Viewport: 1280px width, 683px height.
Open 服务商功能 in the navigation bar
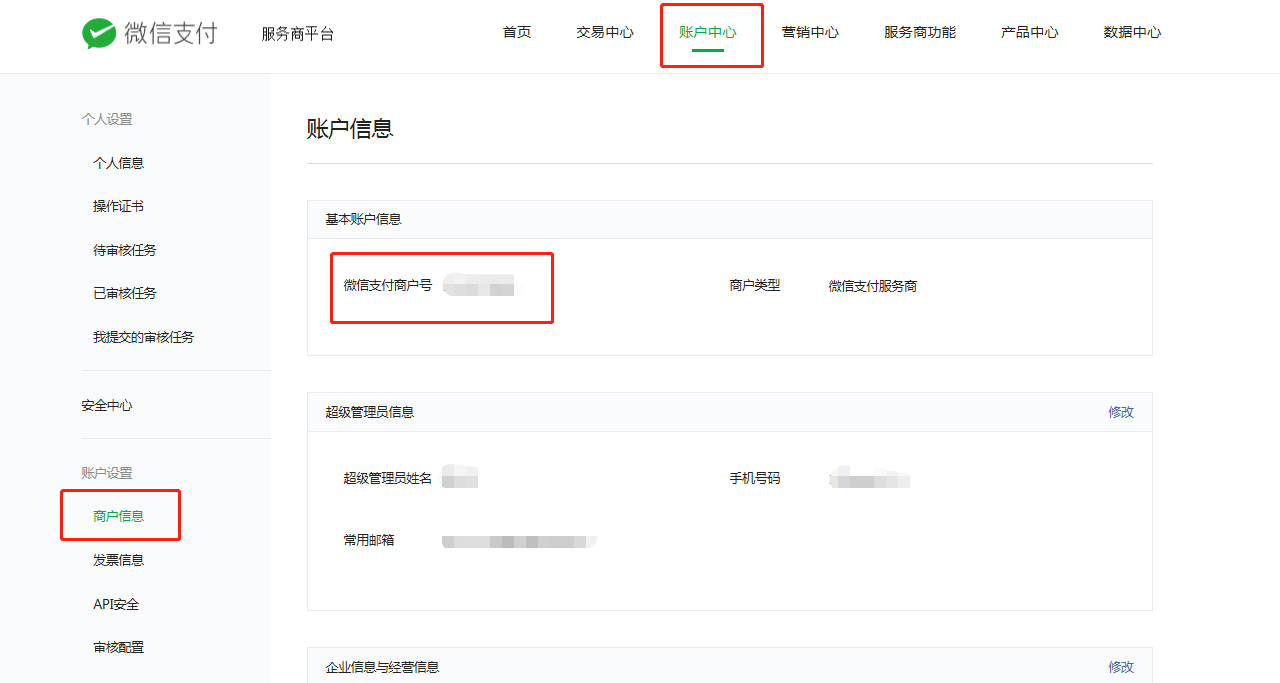[x=920, y=32]
